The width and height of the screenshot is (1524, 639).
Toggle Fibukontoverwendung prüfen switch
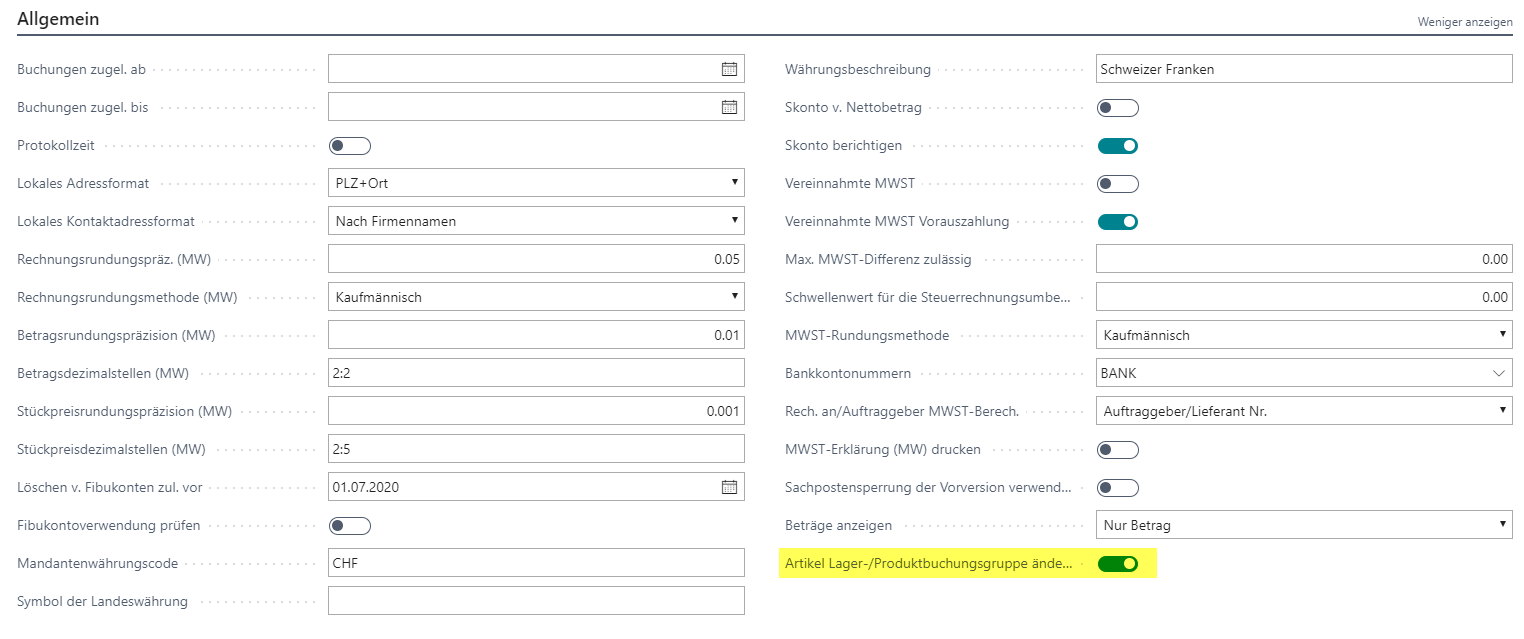(350, 526)
